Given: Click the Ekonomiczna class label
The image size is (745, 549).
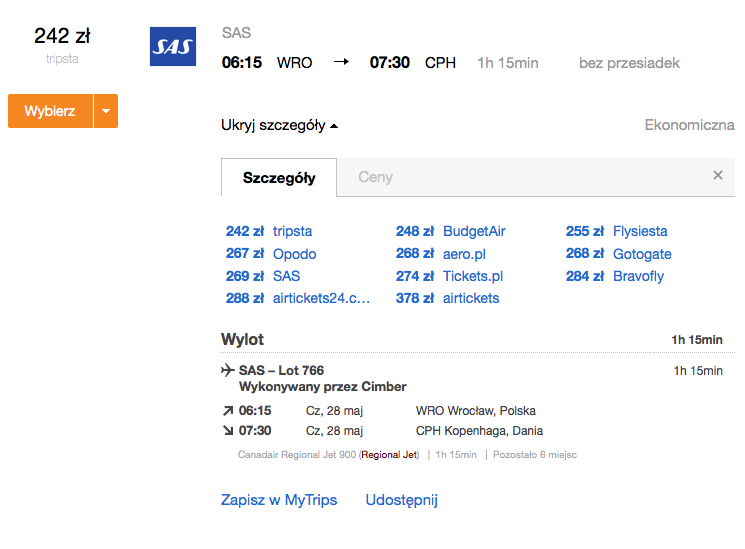Looking at the screenshot, I should click(x=689, y=125).
